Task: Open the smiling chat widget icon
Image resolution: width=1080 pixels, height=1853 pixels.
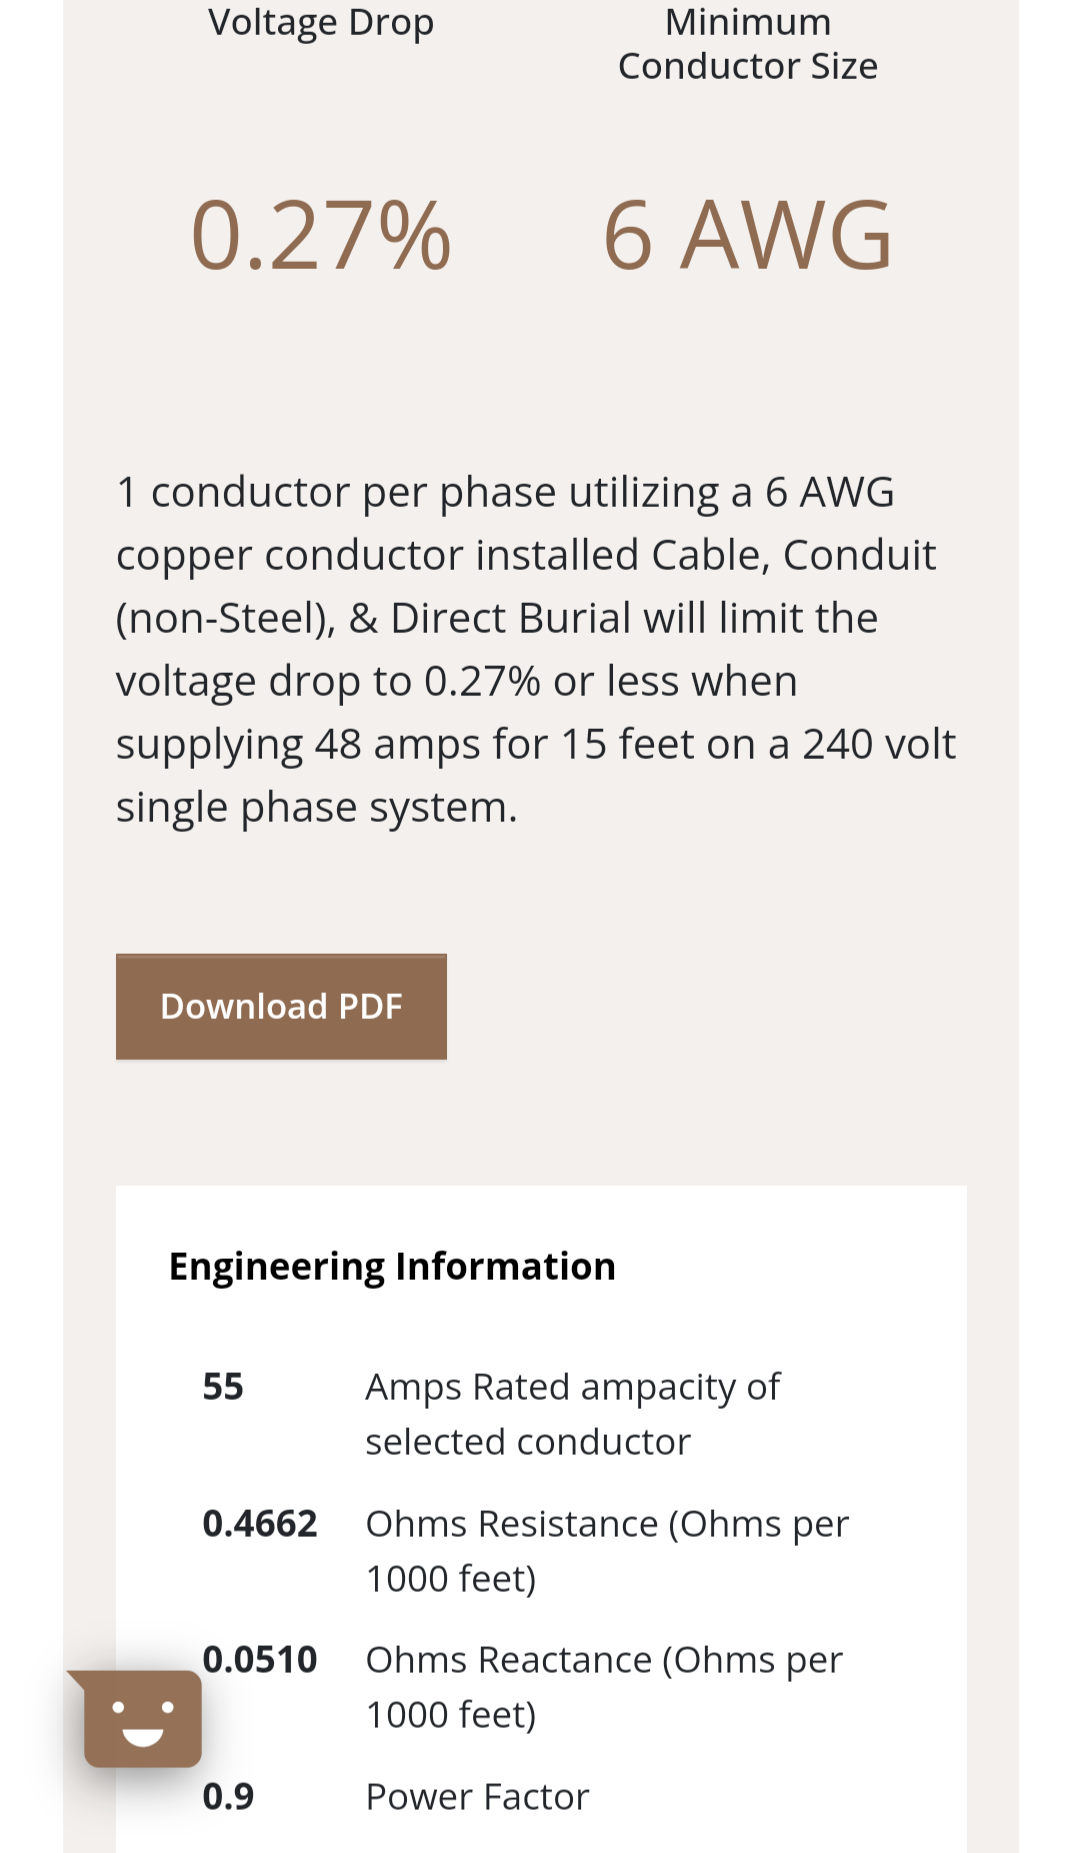Action: click(x=142, y=1718)
